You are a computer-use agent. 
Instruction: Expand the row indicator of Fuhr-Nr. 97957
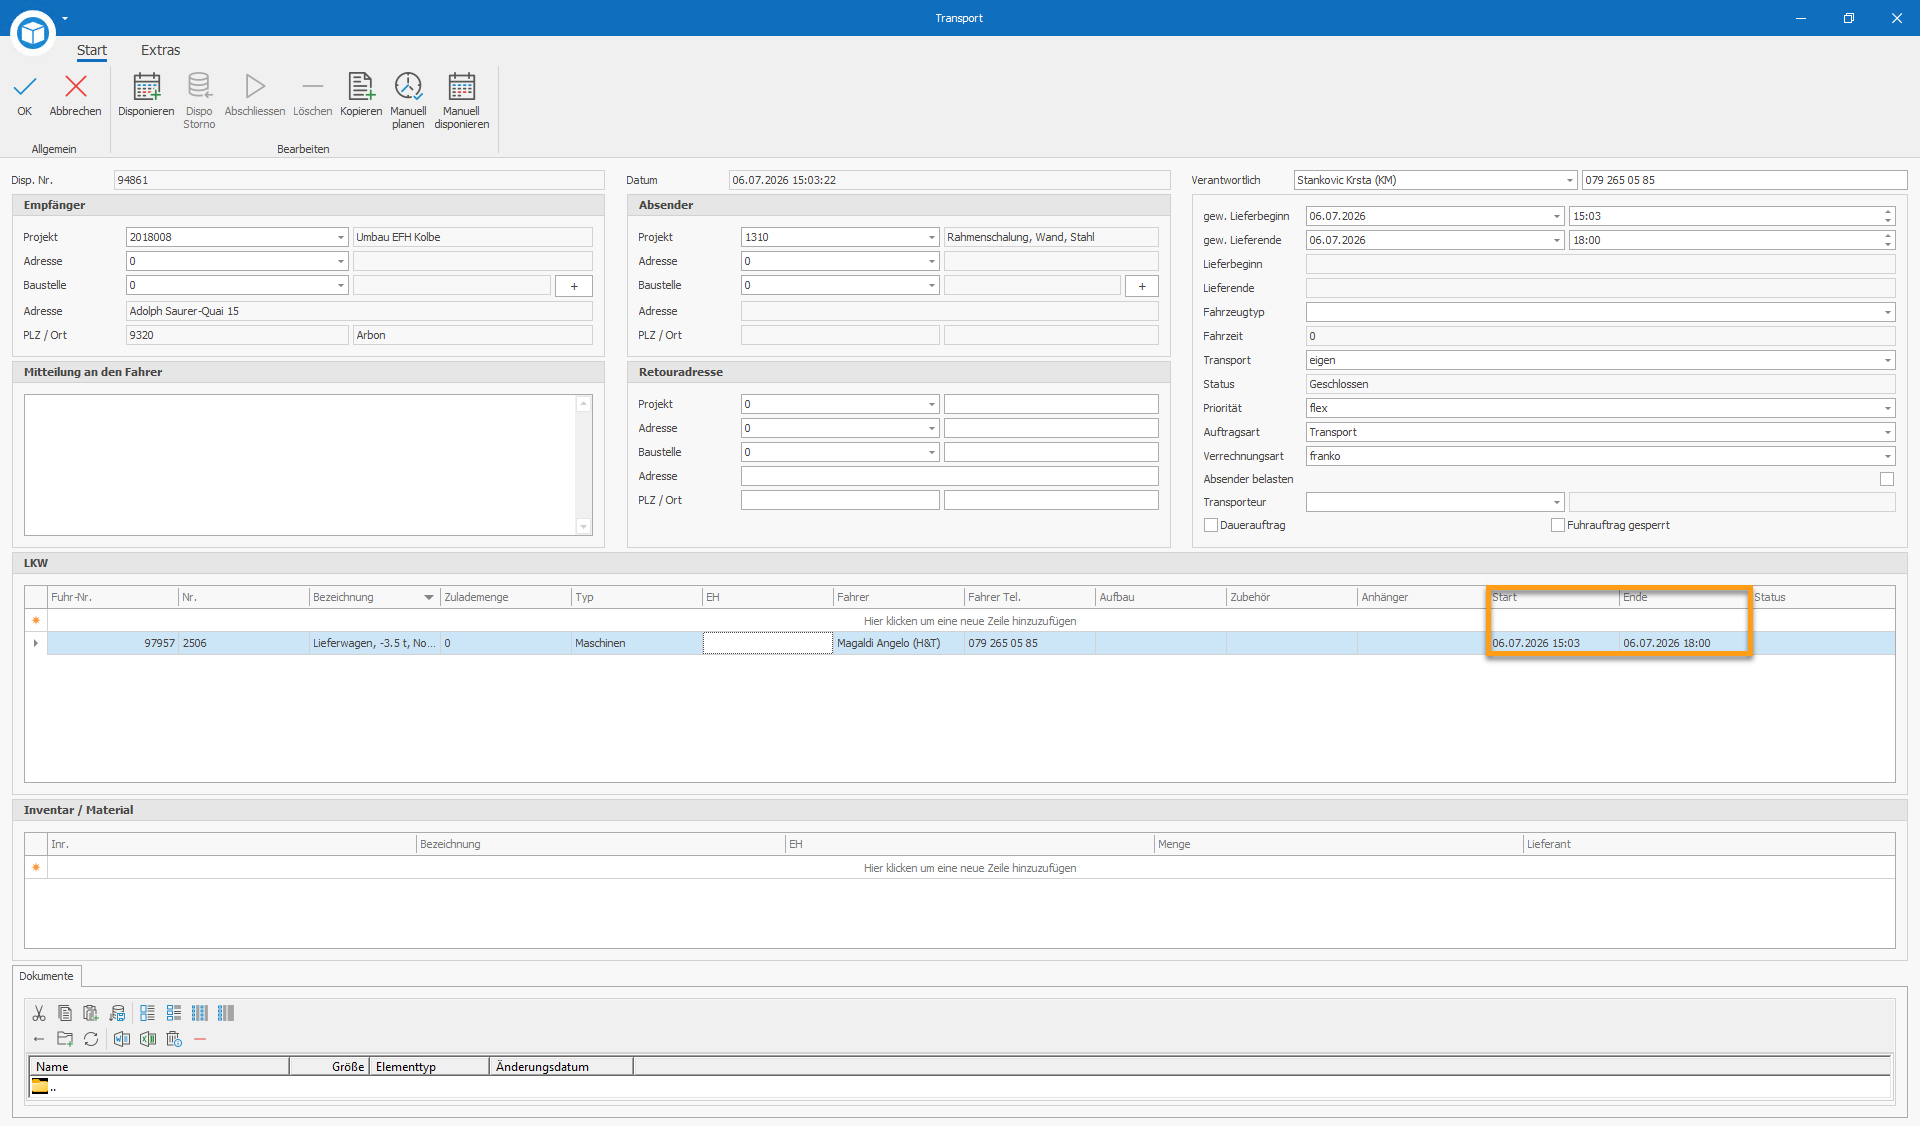click(36, 643)
